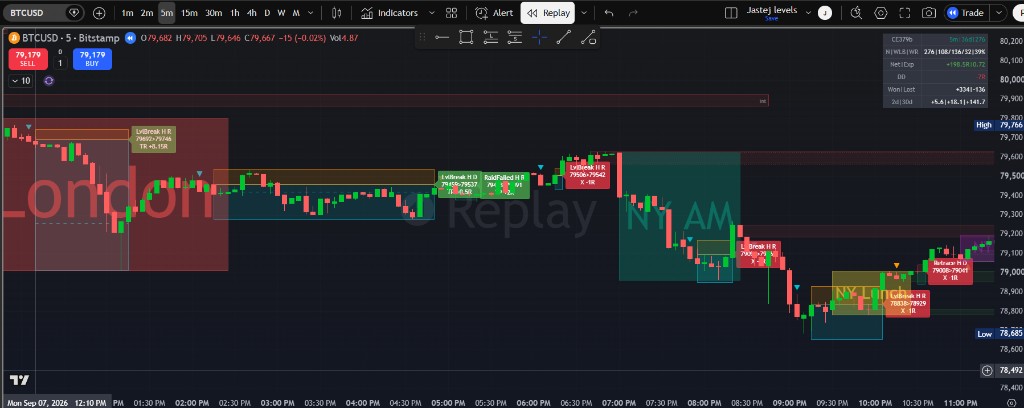Viewport: 1024px width, 408px height.
Task: Click the Mon Sep 07, 2026 date label
Action: pyautogui.click(x=37, y=403)
